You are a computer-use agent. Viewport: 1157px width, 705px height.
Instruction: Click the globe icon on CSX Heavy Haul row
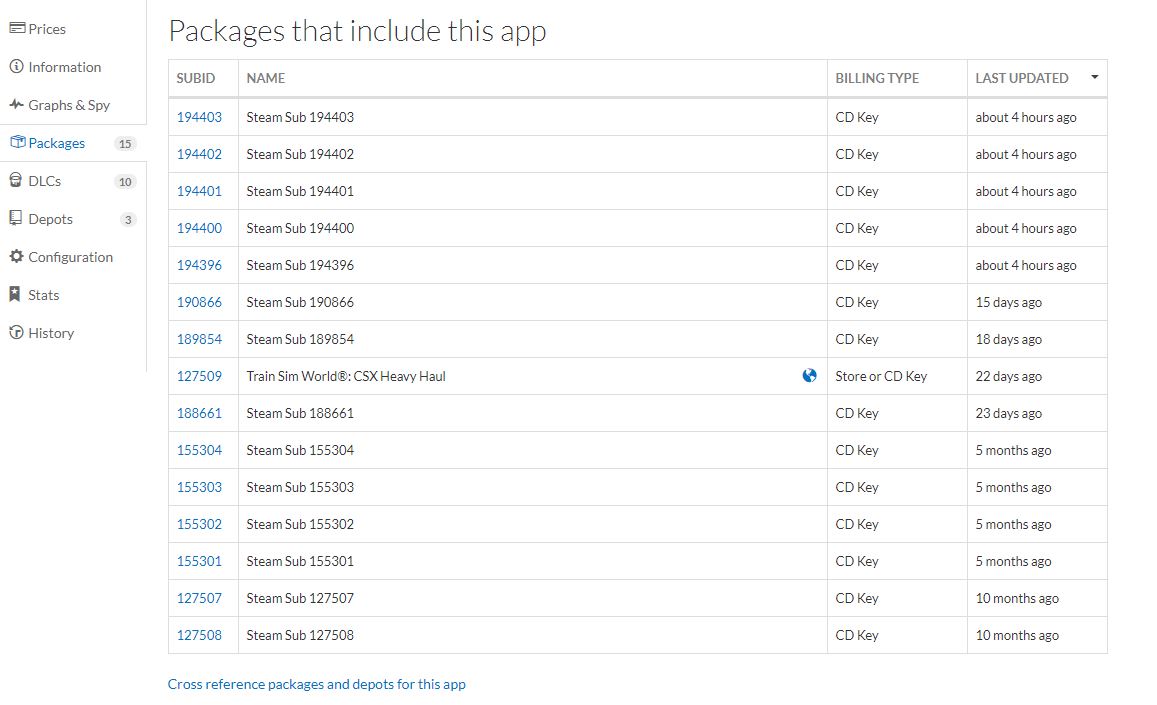[810, 376]
